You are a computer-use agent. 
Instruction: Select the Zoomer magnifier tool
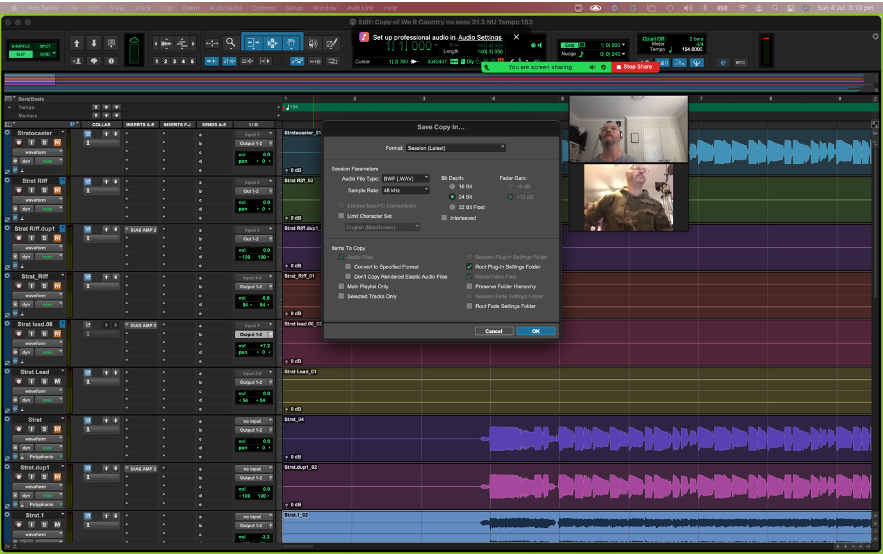pos(230,43)
